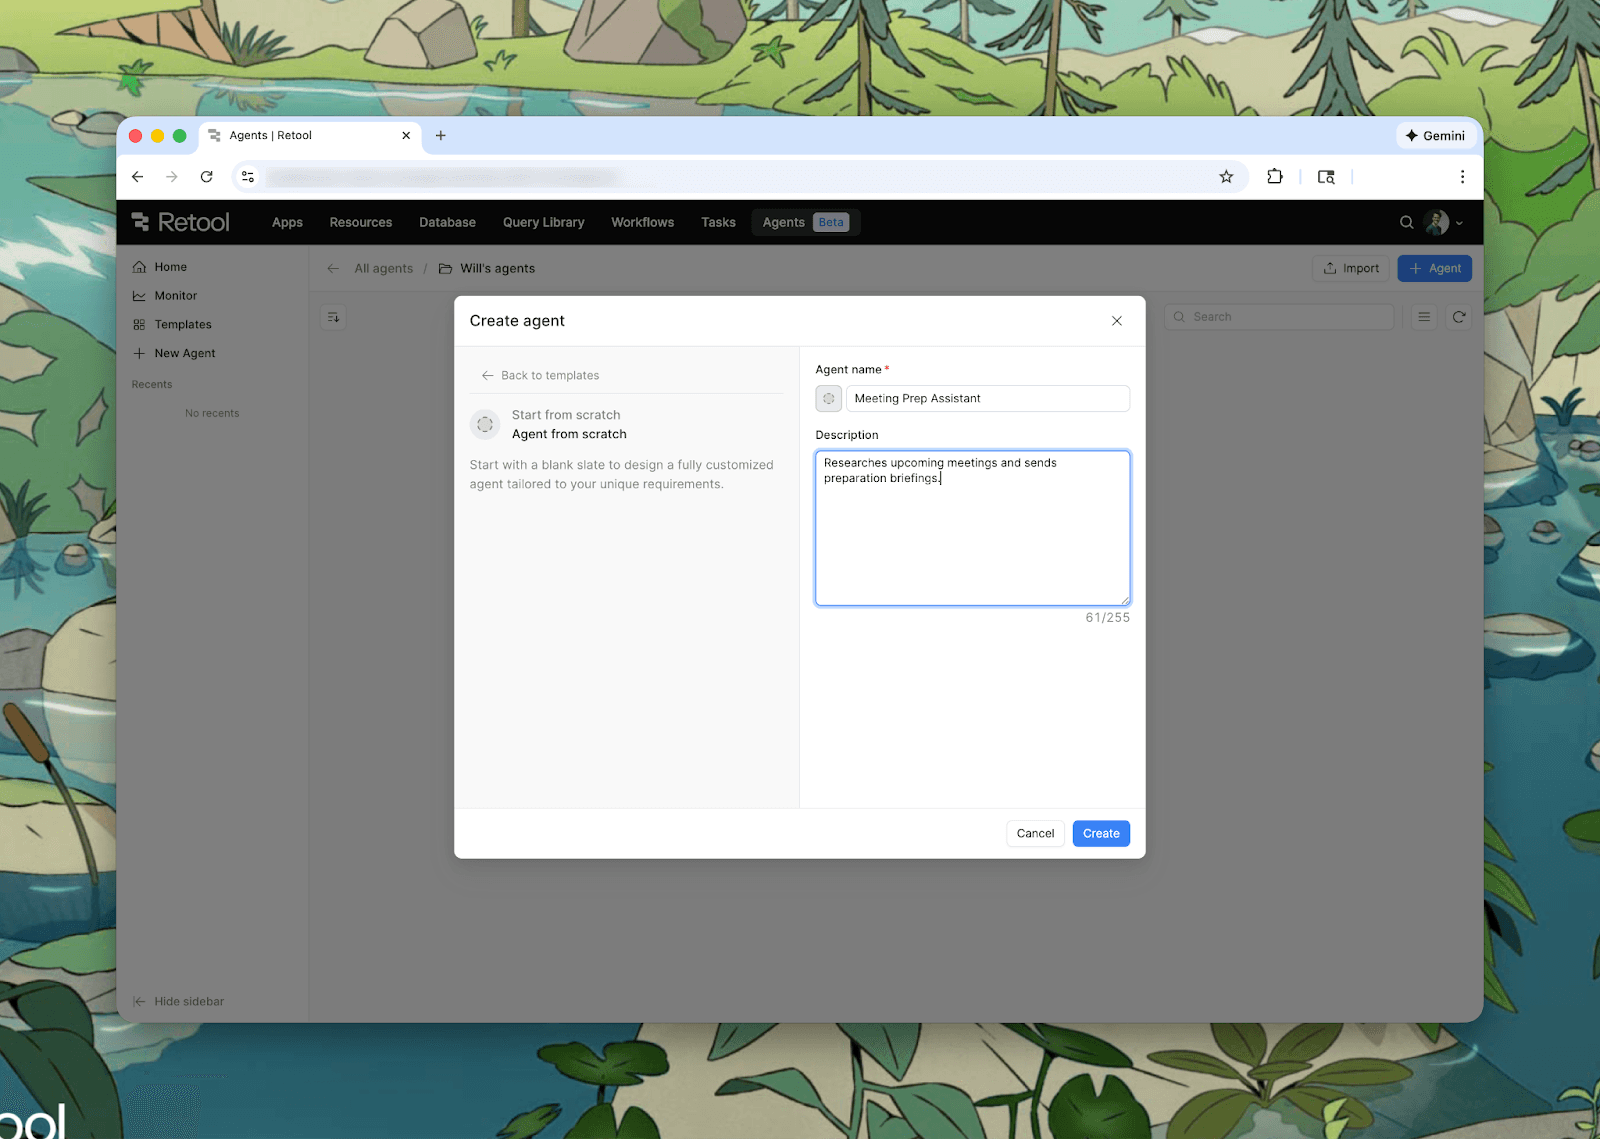Click the refresh icon beside list view

pos(1458,317)
